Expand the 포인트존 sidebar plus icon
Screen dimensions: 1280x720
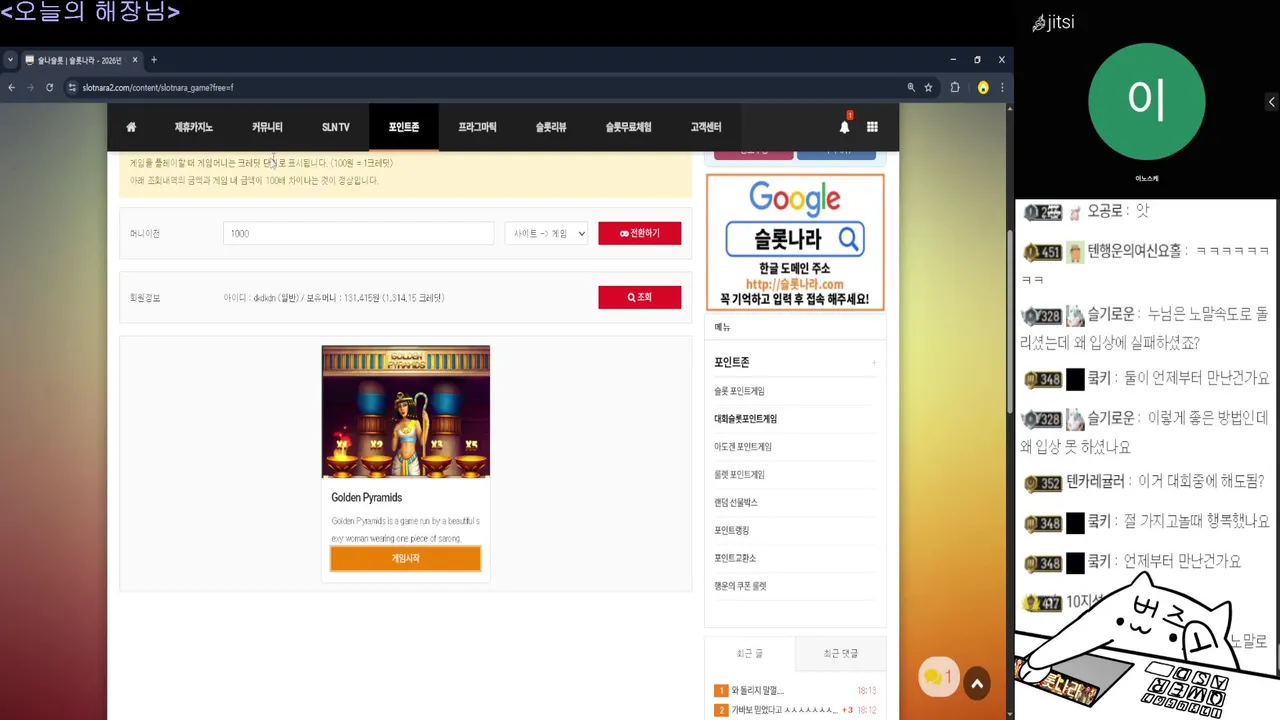point(874,362)
